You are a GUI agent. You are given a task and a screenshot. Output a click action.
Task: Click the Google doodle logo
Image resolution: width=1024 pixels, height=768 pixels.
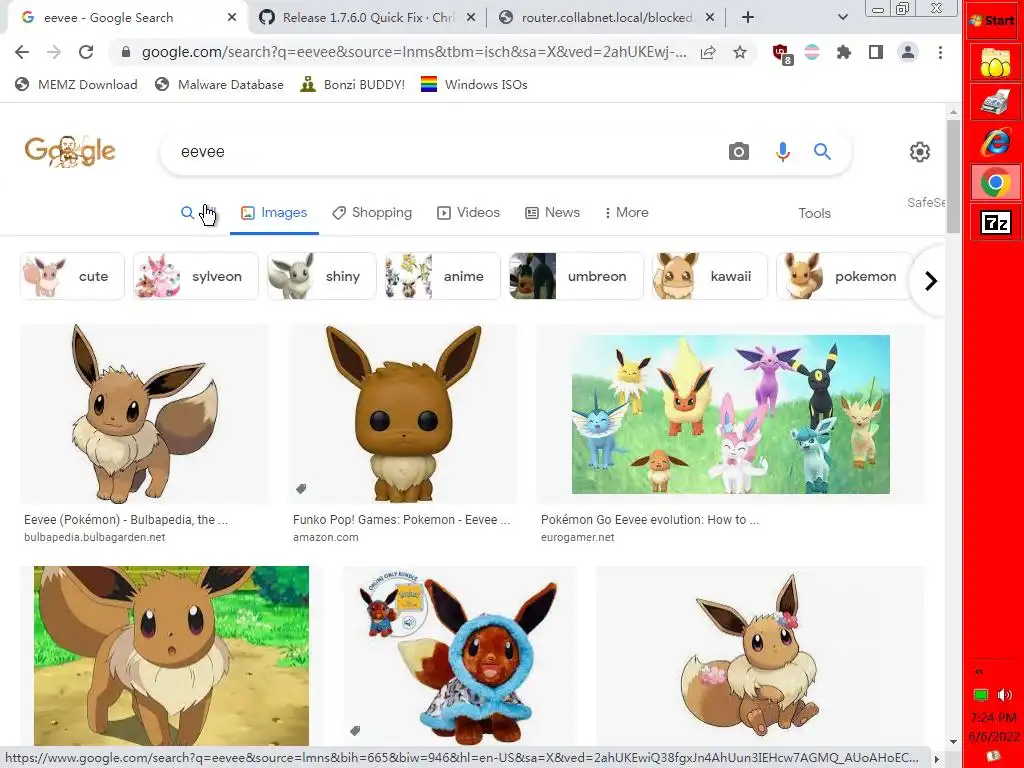pos(69,152)
